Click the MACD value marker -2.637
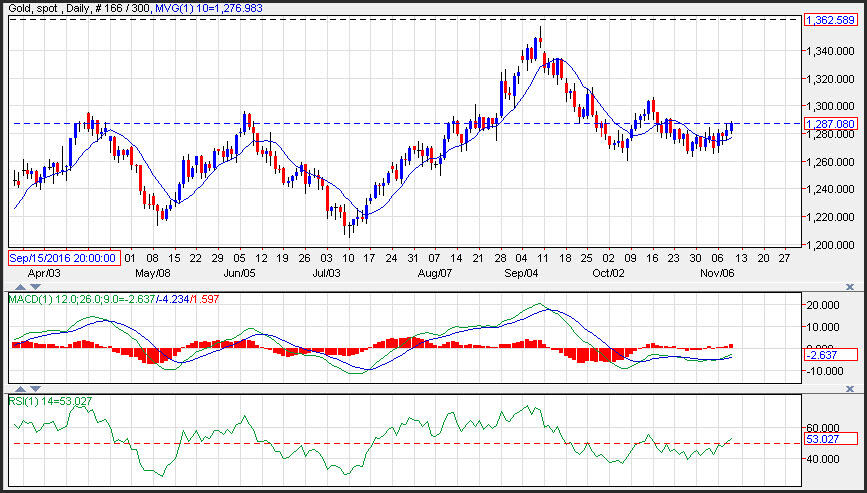Image resolution: width=867 pixels, height=493 pixels. tap(830, 355)
